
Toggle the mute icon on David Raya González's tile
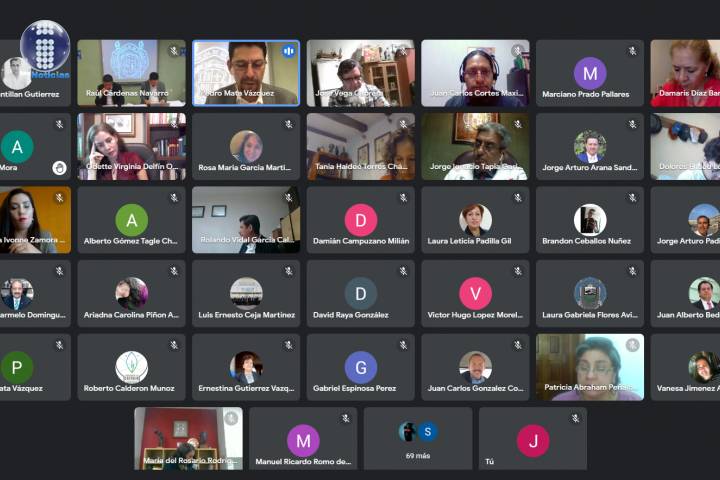pyautogui.click(x=403, y=271)
